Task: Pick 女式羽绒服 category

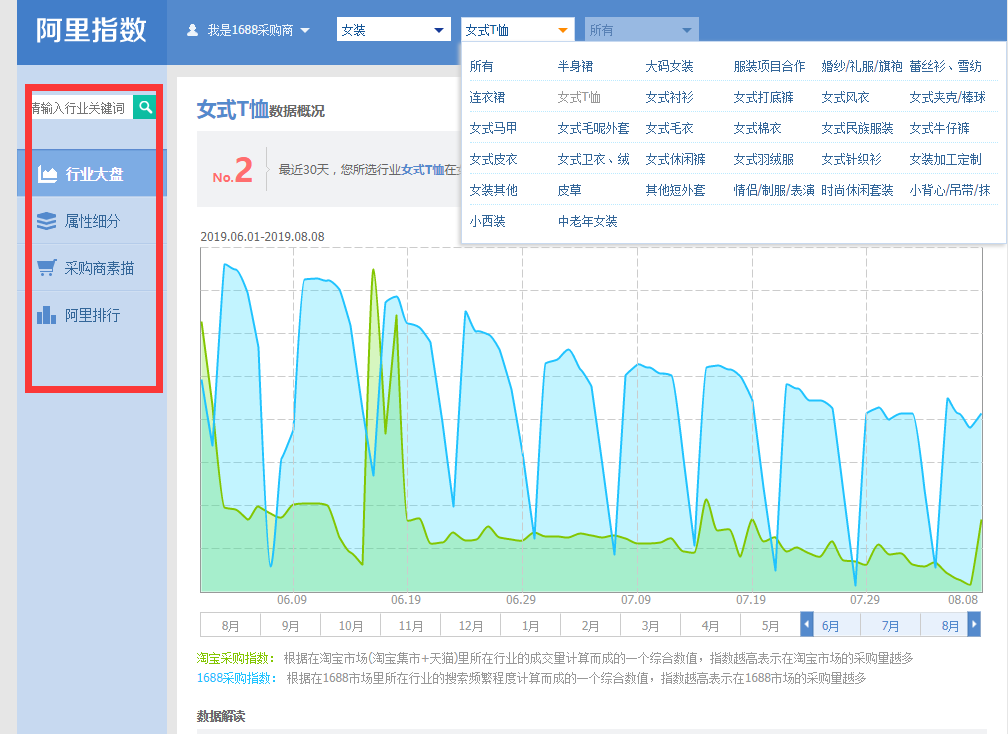Action: (763, 159)
